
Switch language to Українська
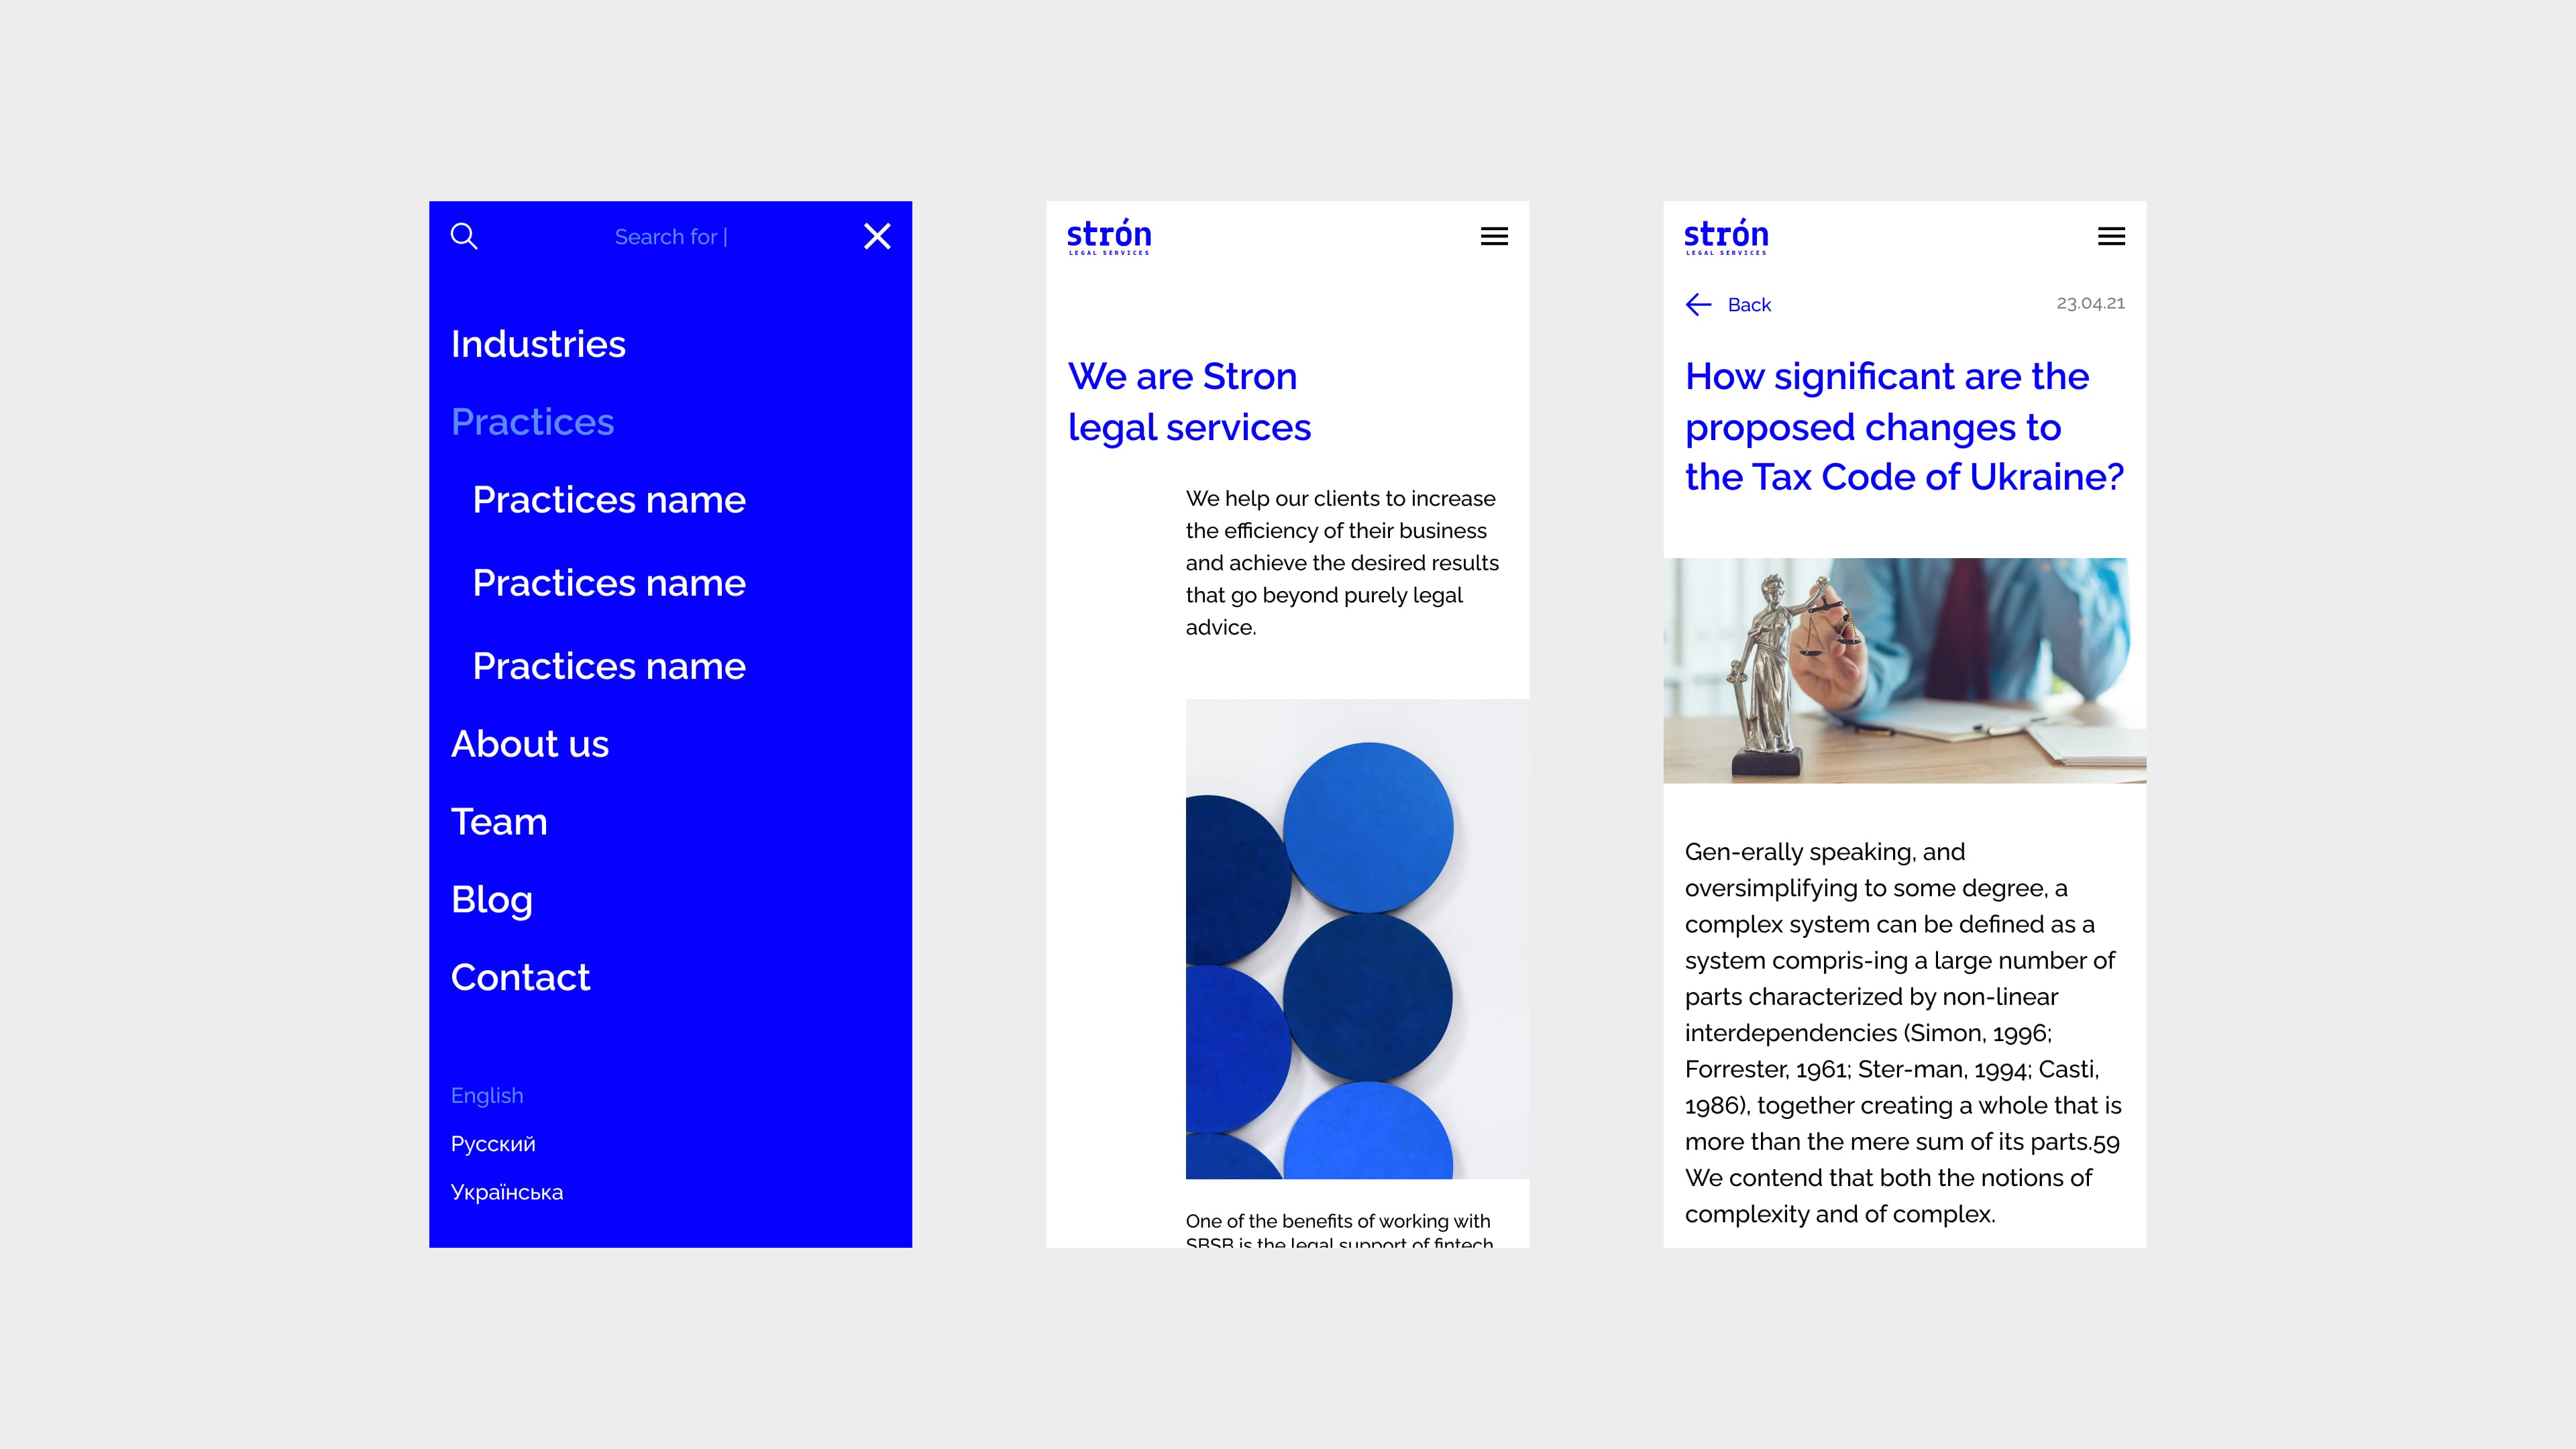[507, 1192]
